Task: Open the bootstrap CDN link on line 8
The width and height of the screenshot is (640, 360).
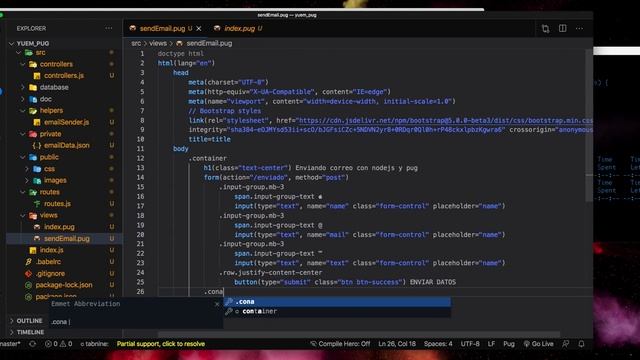Action: tap(445, 120)
